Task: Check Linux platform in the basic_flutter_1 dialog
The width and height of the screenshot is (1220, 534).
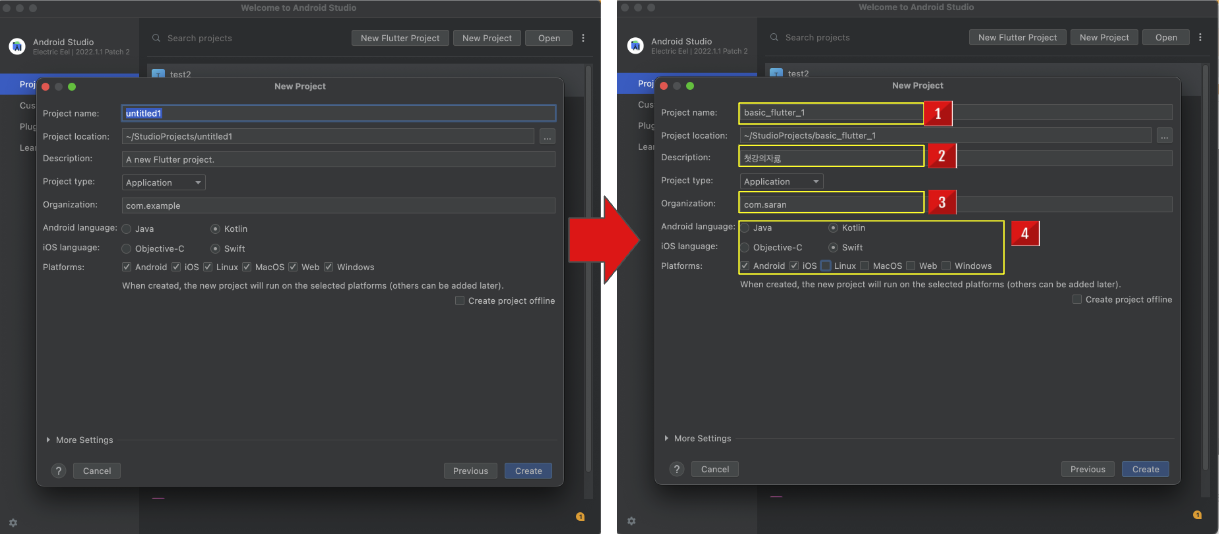Action: [x=826, y=266]
